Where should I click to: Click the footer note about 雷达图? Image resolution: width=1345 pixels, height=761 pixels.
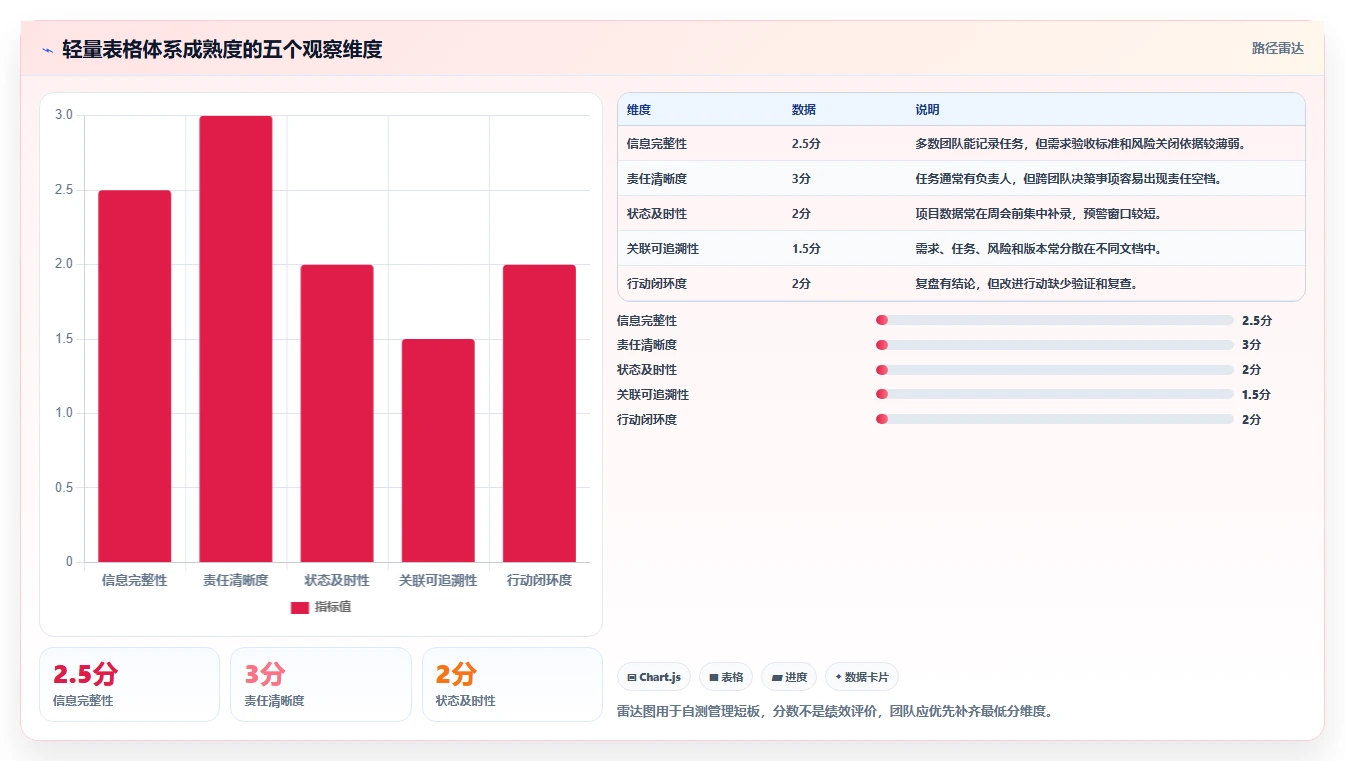click(x=835, y=712)
